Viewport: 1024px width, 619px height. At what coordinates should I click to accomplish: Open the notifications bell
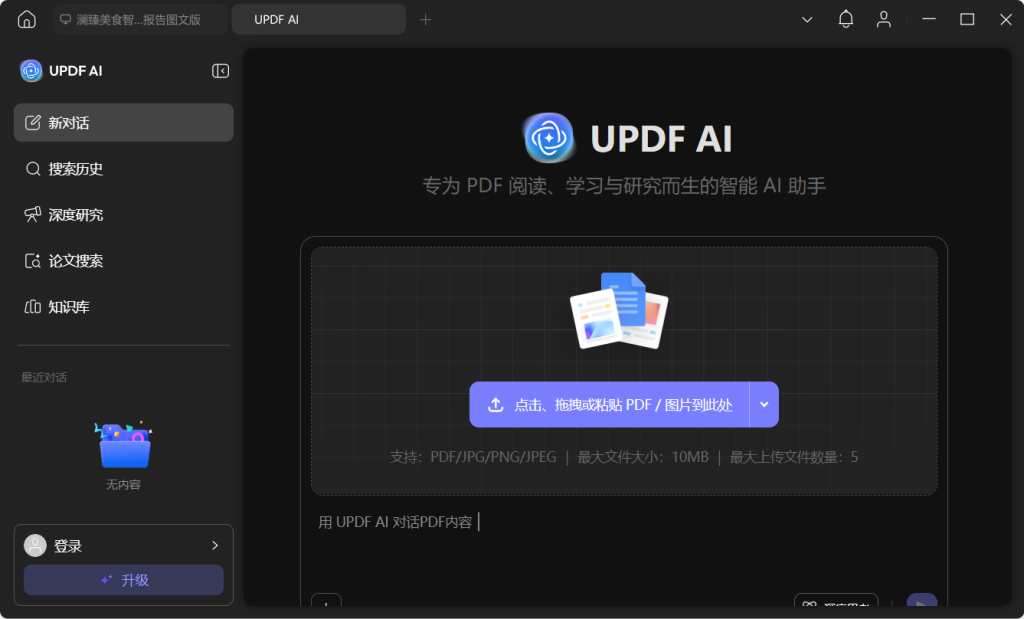pyautogui.click(x=845, y=19)
